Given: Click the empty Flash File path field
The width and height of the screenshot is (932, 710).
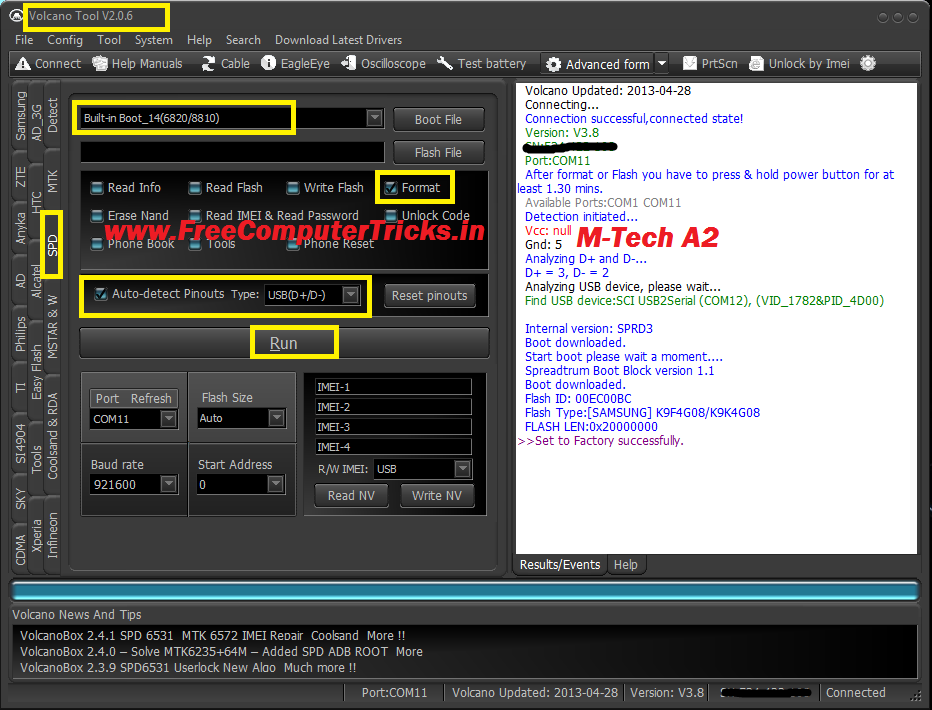Looking at the screenshot, I should click(x=232, y=153).
